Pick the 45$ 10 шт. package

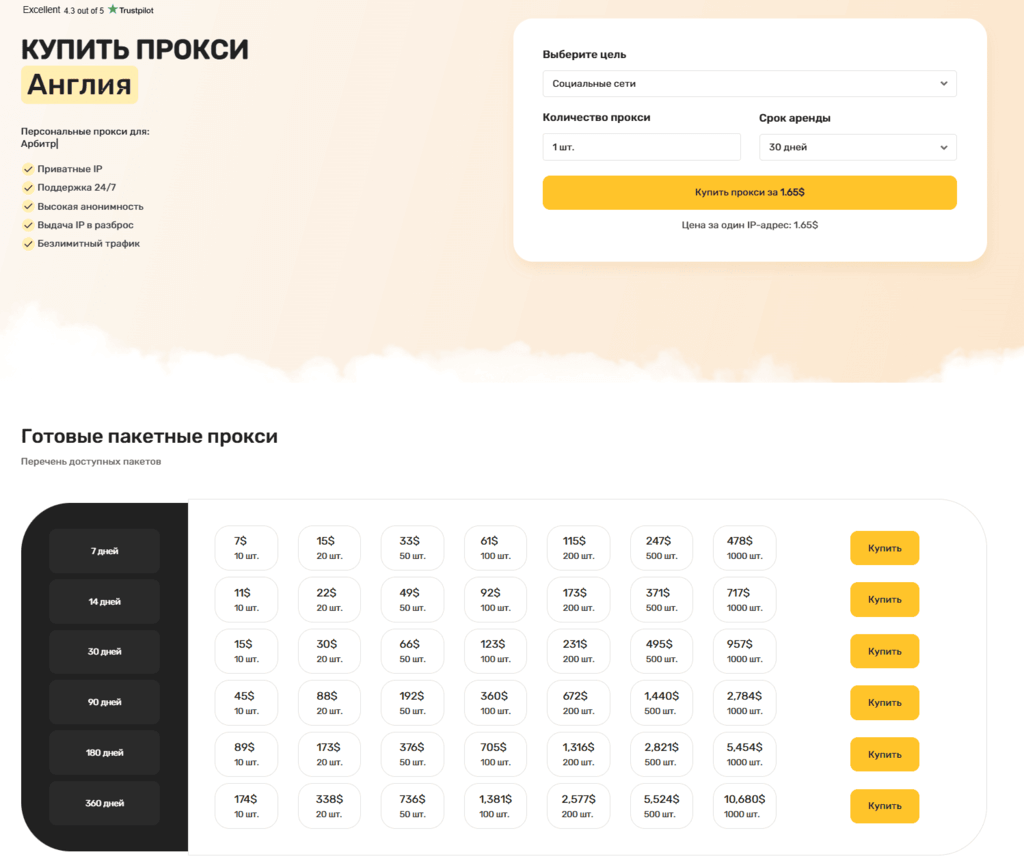(246, 702)
